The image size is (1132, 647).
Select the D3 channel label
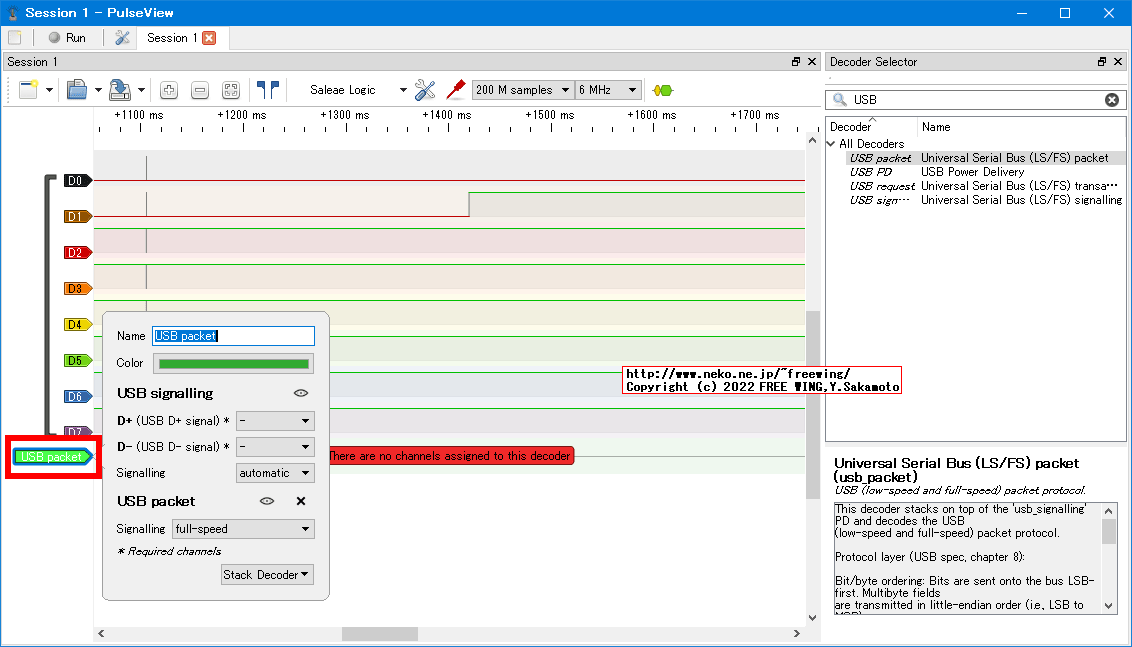point(77,288)
